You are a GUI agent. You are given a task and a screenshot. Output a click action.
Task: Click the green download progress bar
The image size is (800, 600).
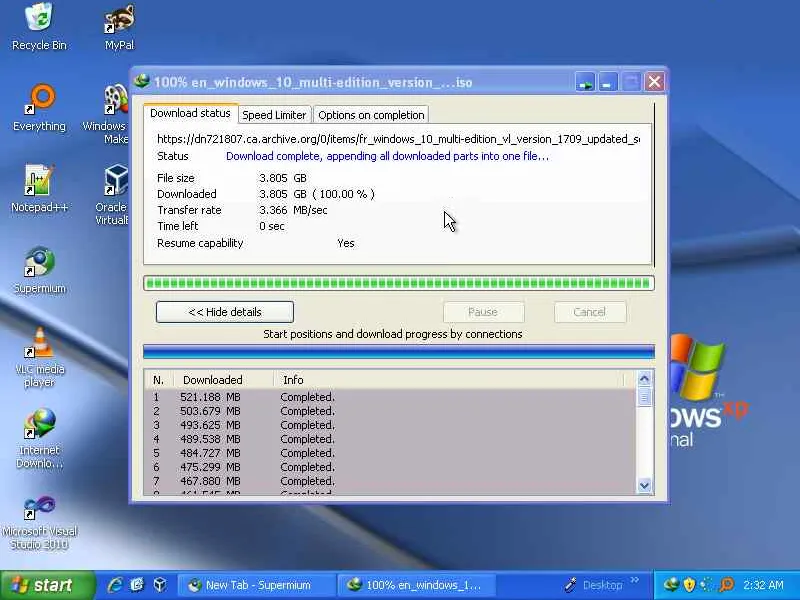398,283
